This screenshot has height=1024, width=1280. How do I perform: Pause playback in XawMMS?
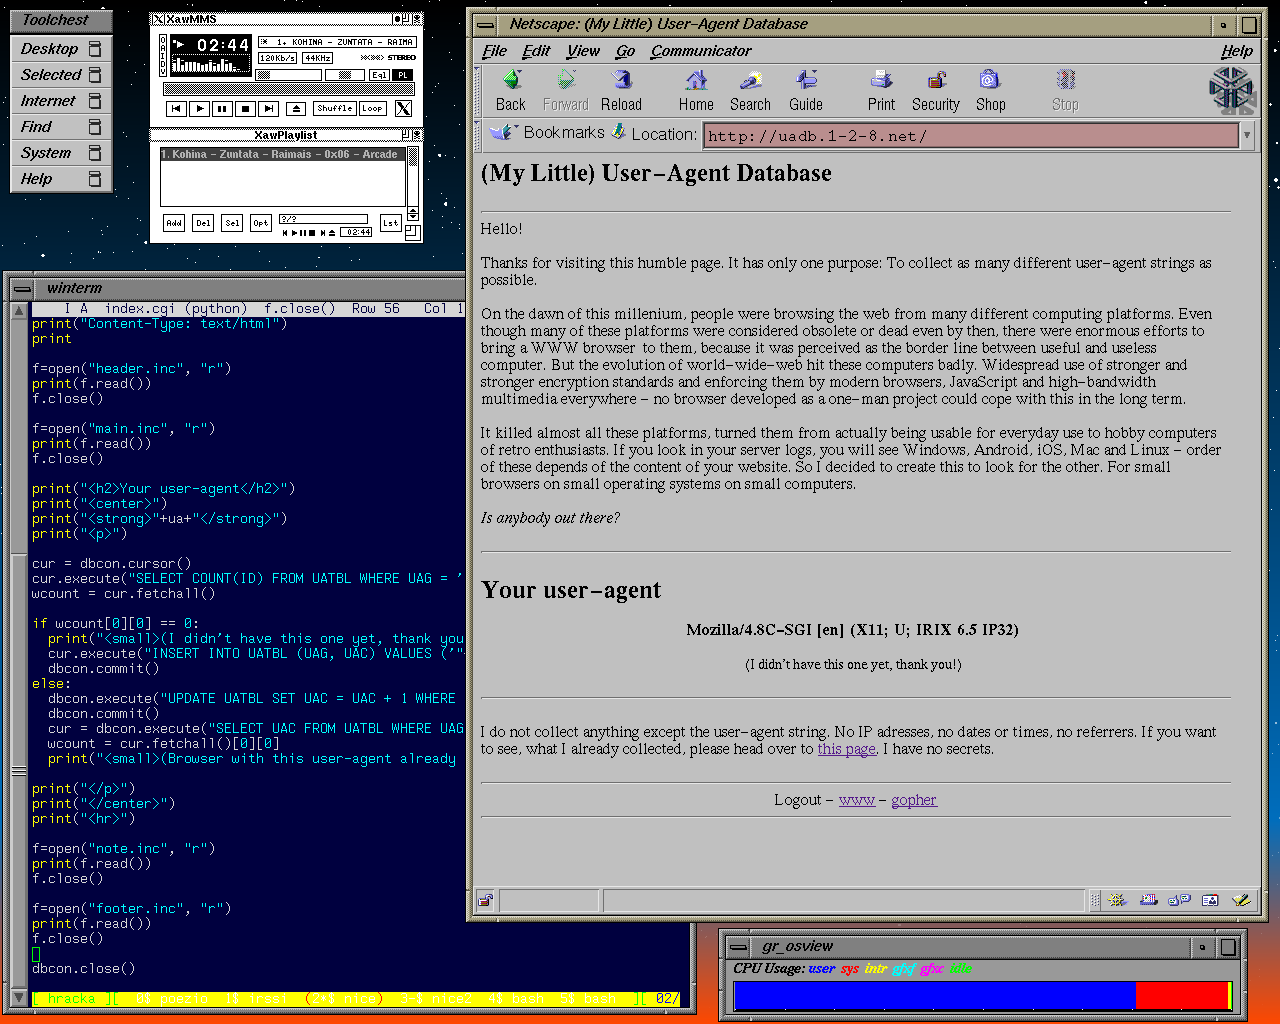(x=222, y=109)
